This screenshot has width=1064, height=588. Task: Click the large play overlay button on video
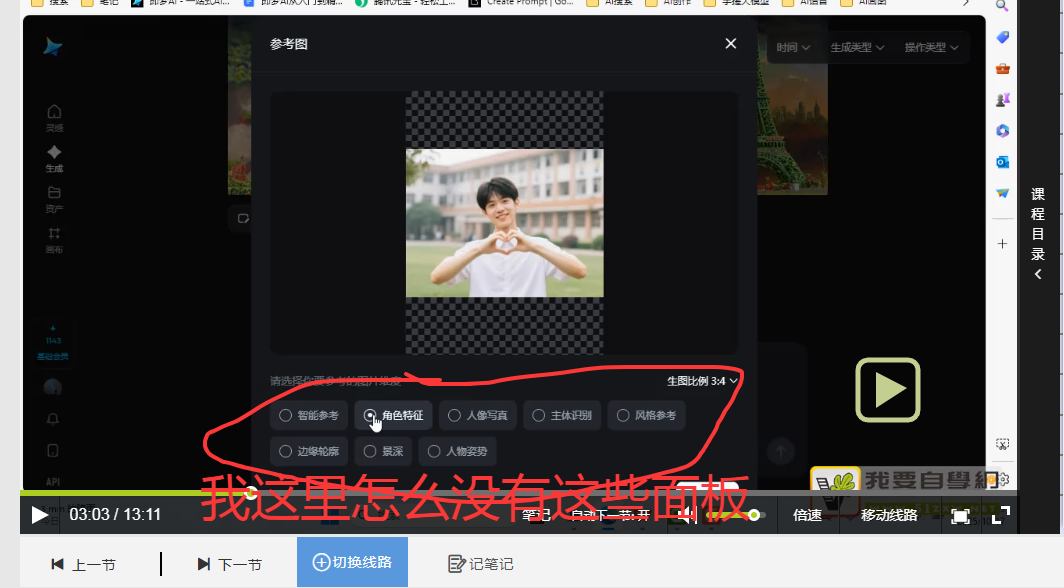(x=886, y=389)
